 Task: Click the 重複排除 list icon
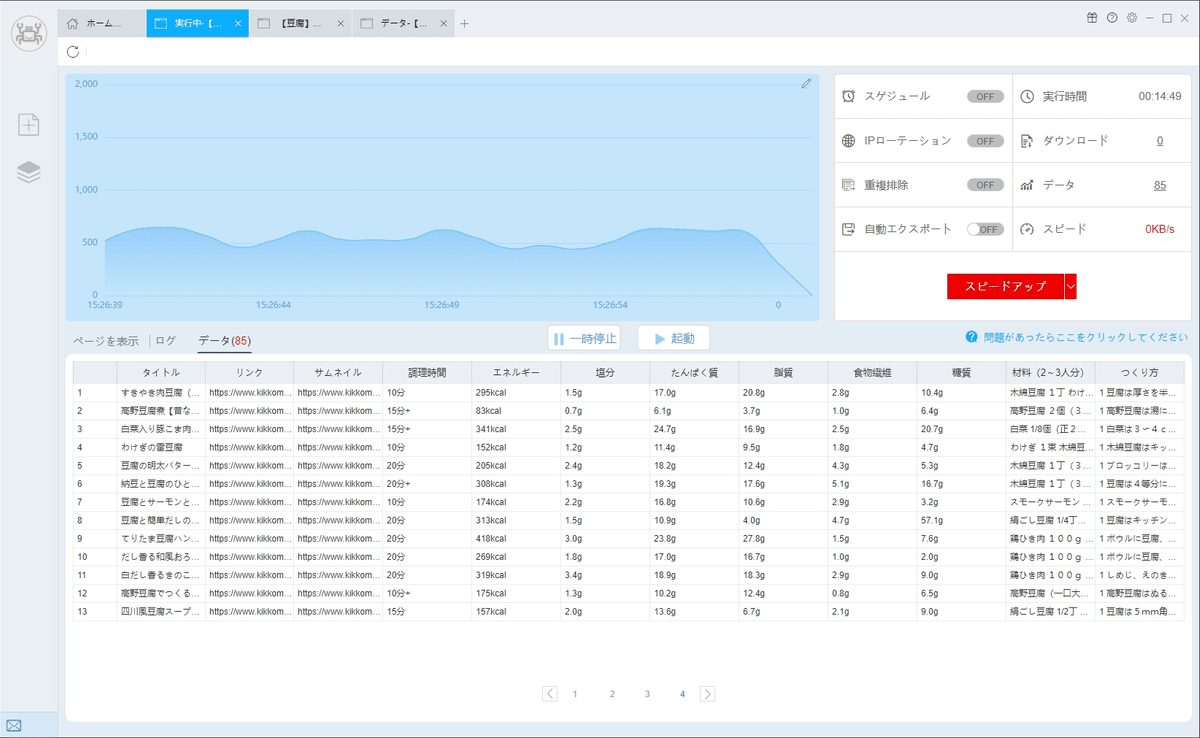point(848,185)
